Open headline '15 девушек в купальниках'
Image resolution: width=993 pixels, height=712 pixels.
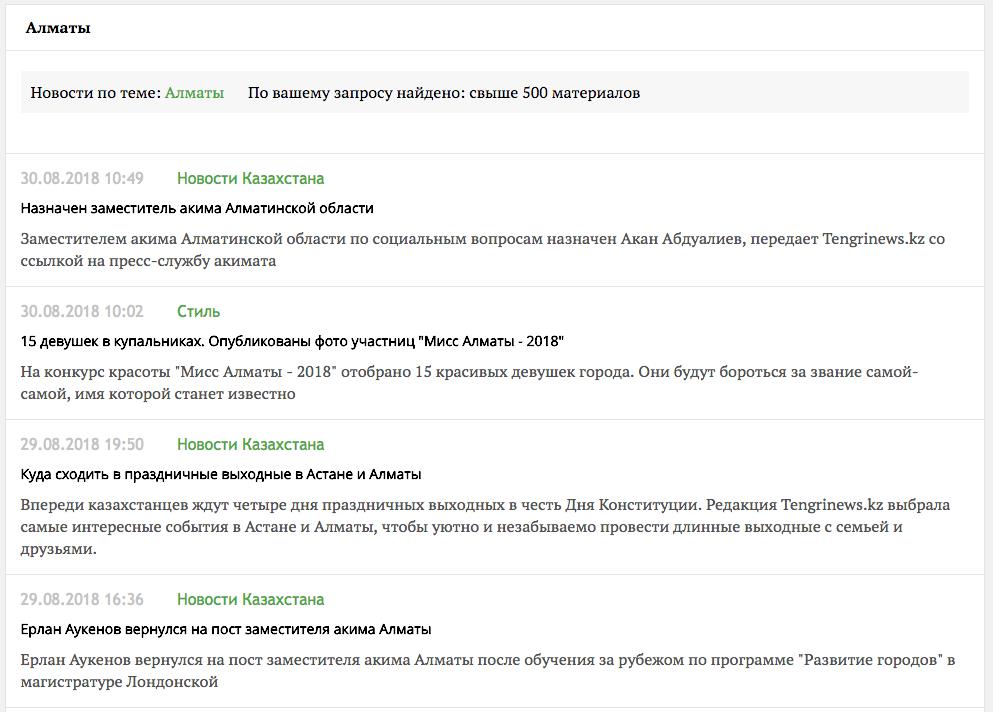pos(292,341)
